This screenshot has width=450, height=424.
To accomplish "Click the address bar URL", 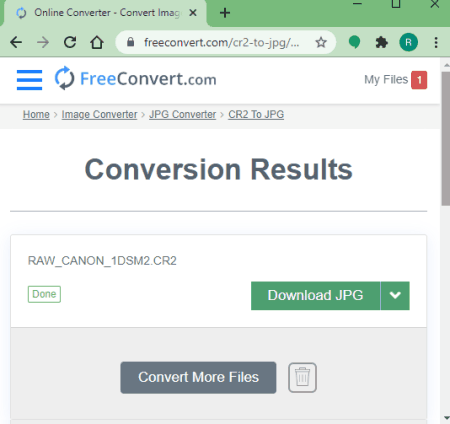I will click(221, 42).
